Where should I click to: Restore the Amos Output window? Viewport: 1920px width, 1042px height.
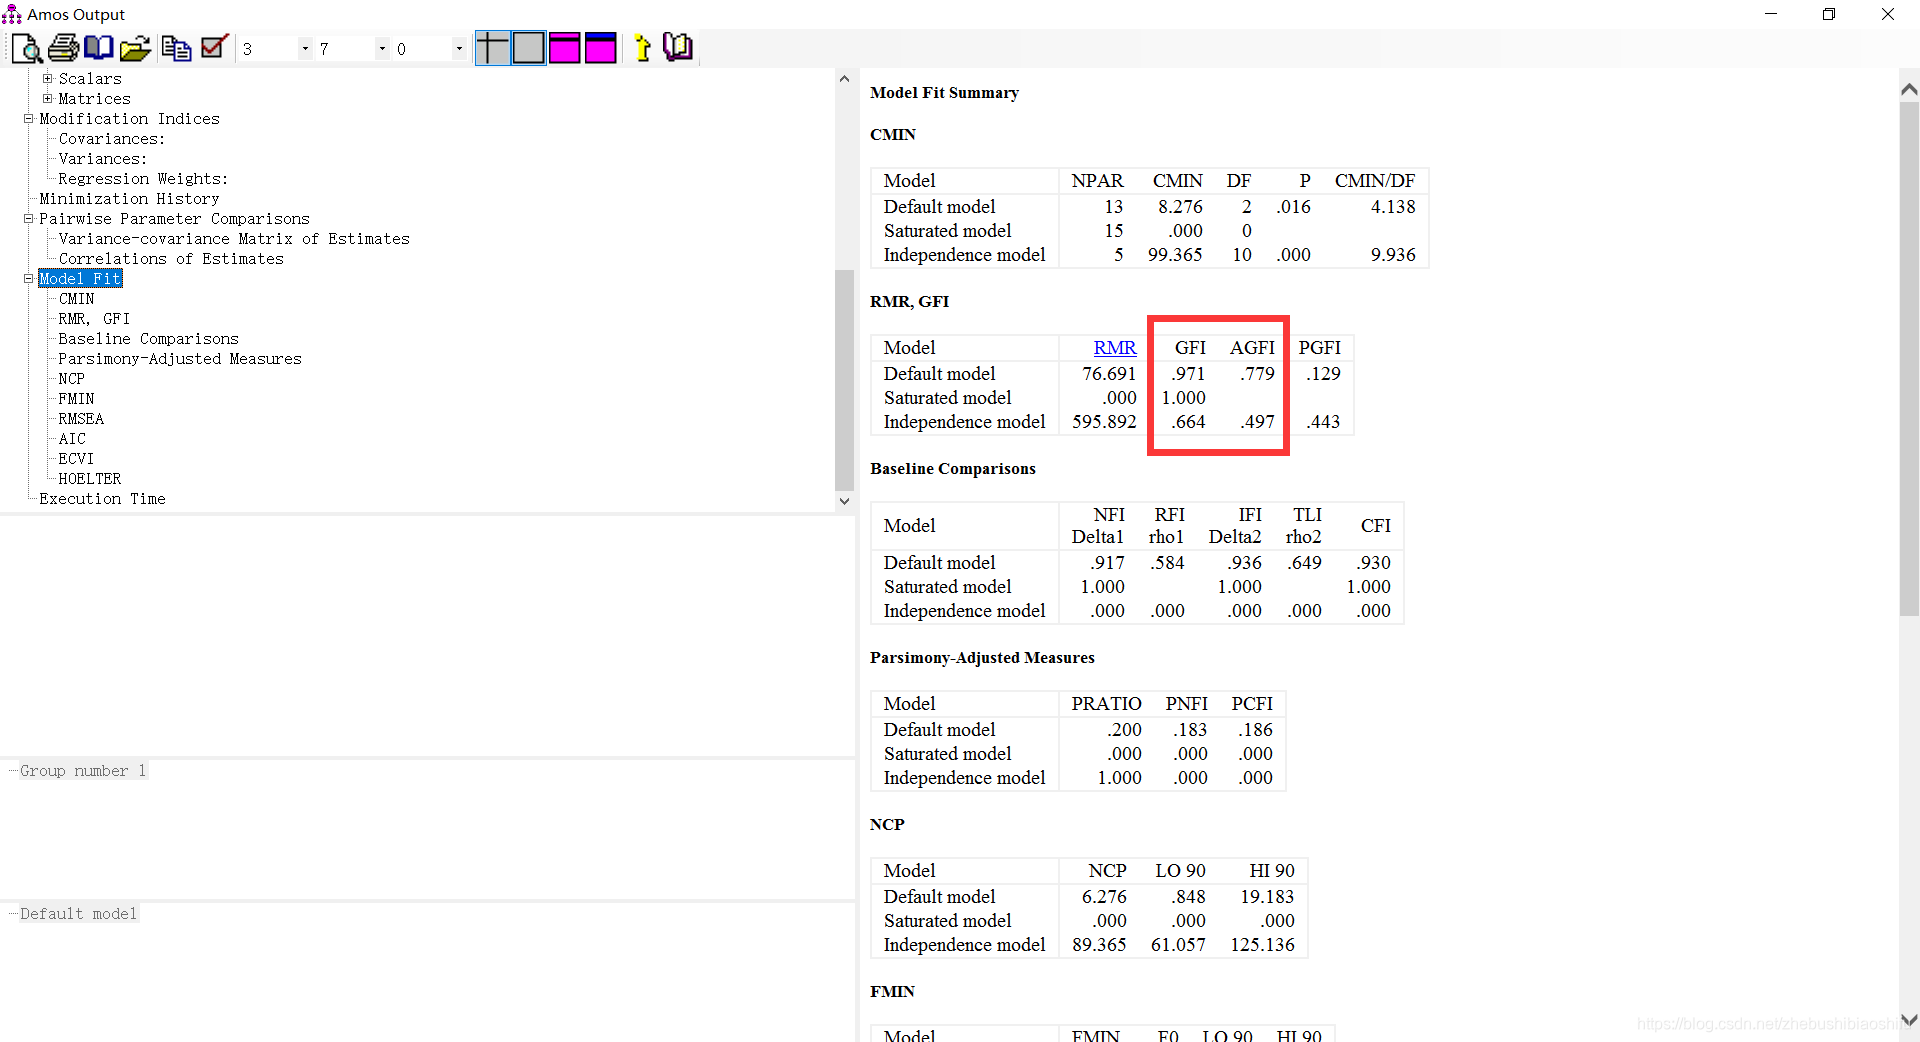pyautogui.click(x=1829, y=14)
